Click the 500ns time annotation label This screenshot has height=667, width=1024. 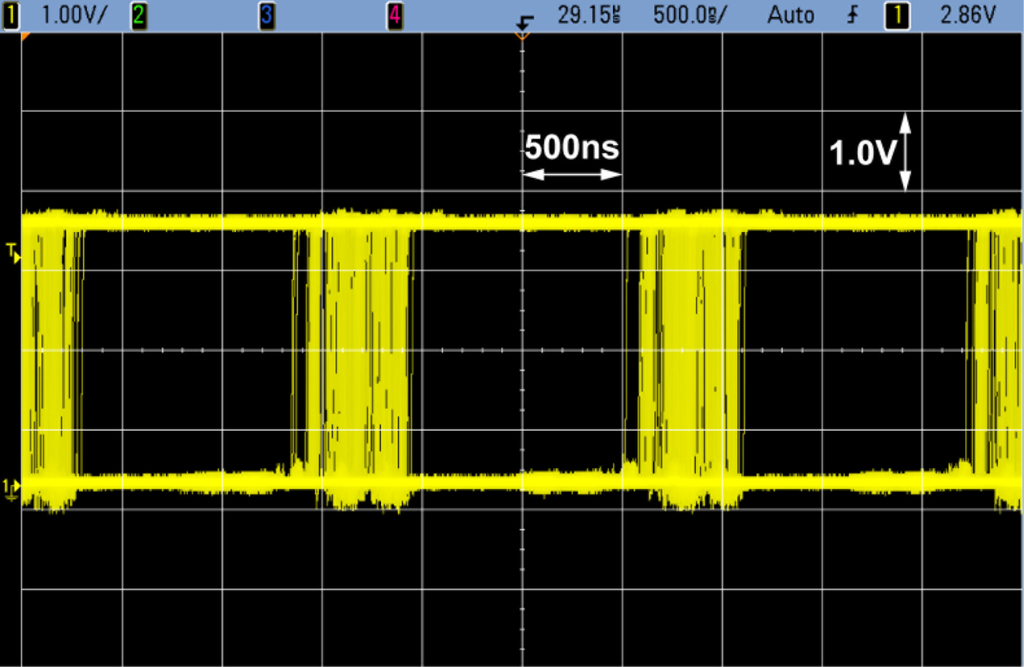tap(572, 148)
